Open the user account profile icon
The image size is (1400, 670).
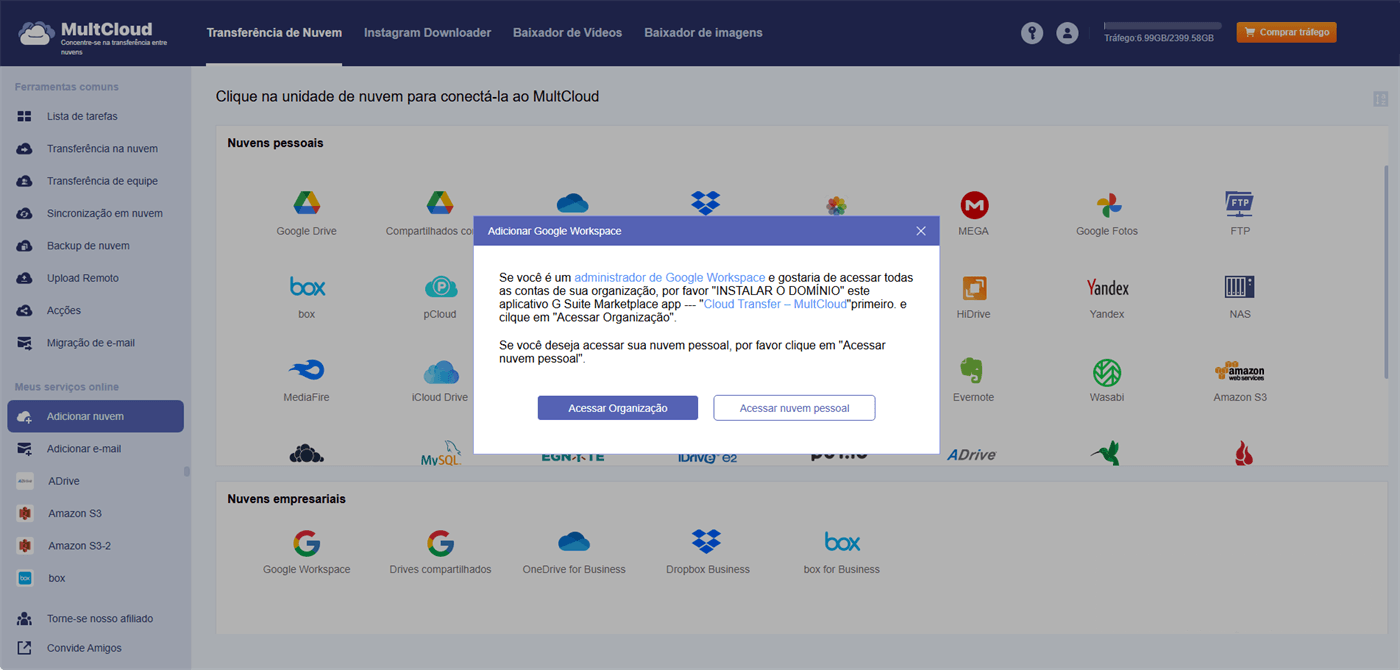1067,33
